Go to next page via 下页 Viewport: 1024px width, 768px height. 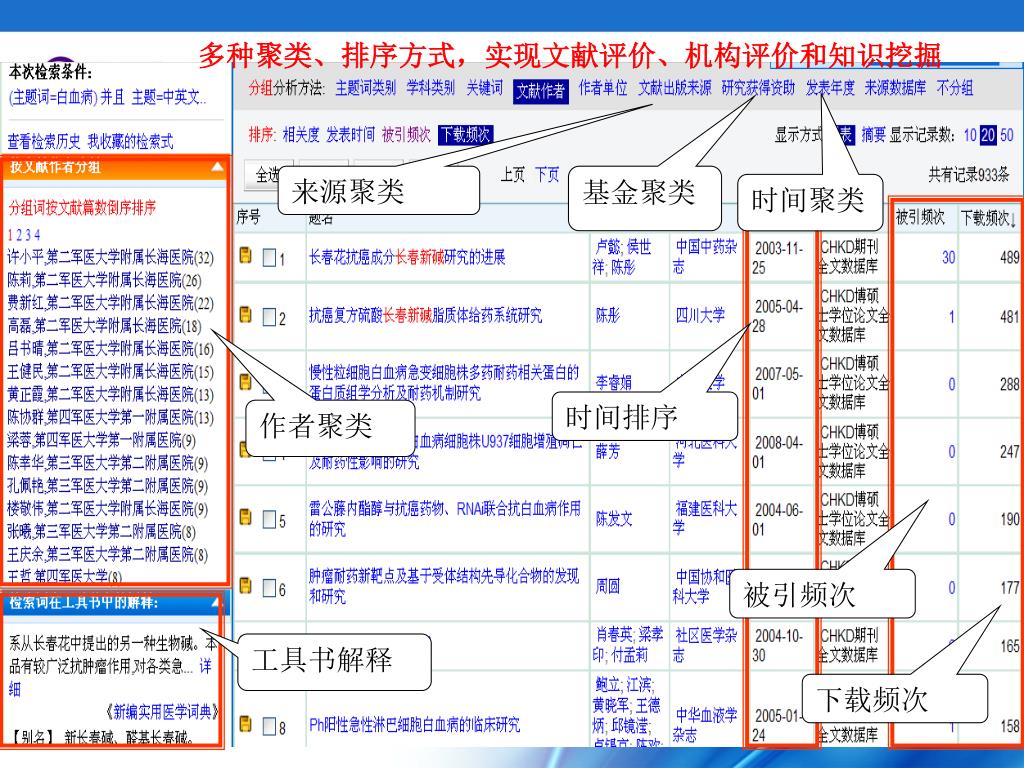click(x=547, y=174)
